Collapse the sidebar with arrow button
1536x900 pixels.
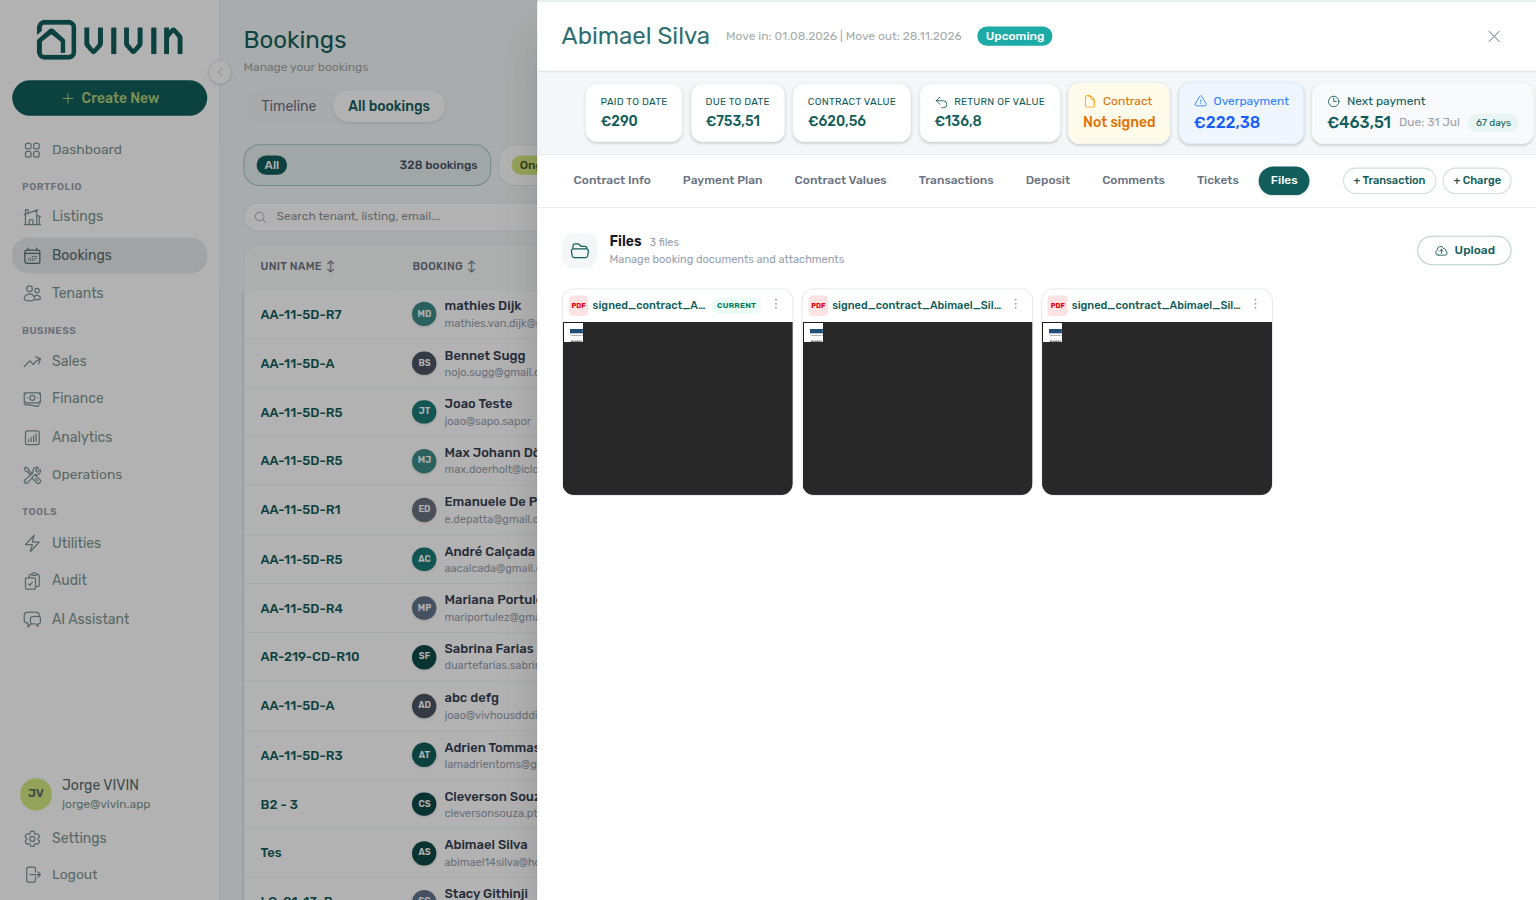pos(220,72)
